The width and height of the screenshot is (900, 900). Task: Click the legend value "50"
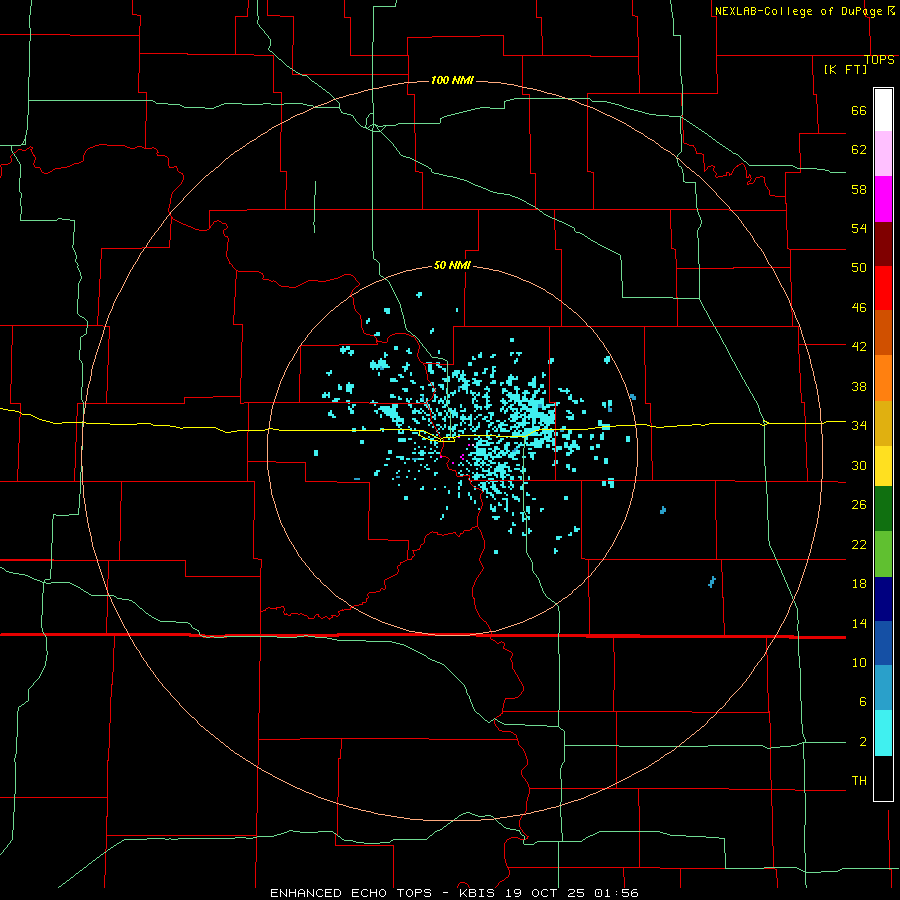click(x=859, y=267)
